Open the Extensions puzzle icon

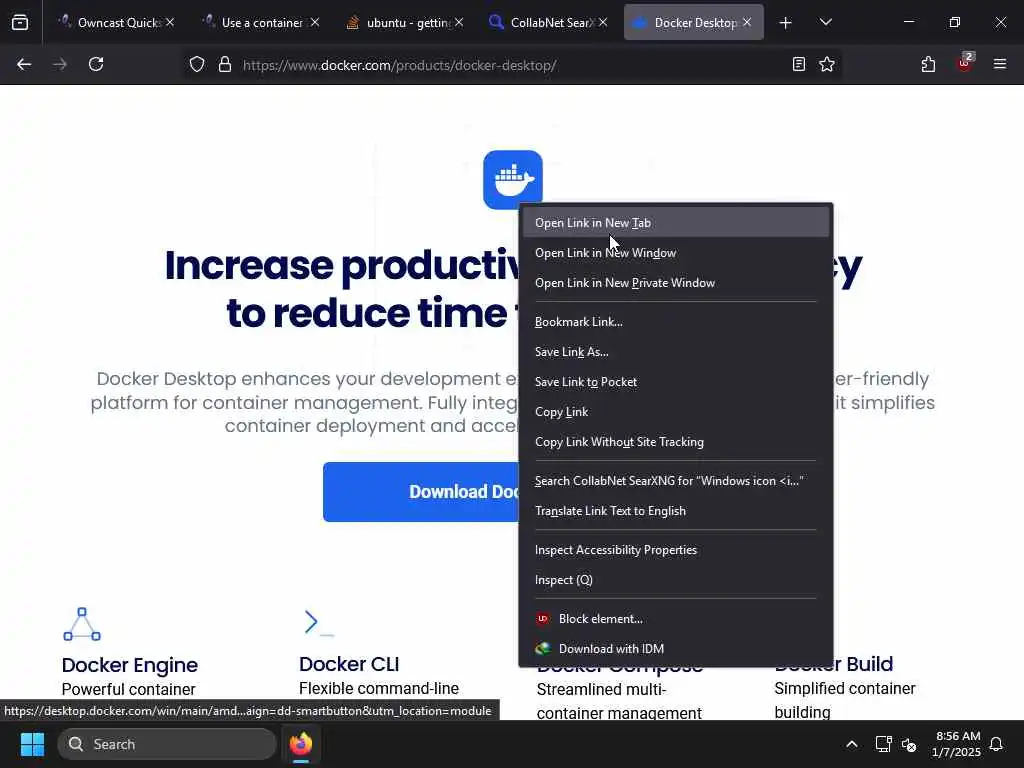(x=928, y=64)
